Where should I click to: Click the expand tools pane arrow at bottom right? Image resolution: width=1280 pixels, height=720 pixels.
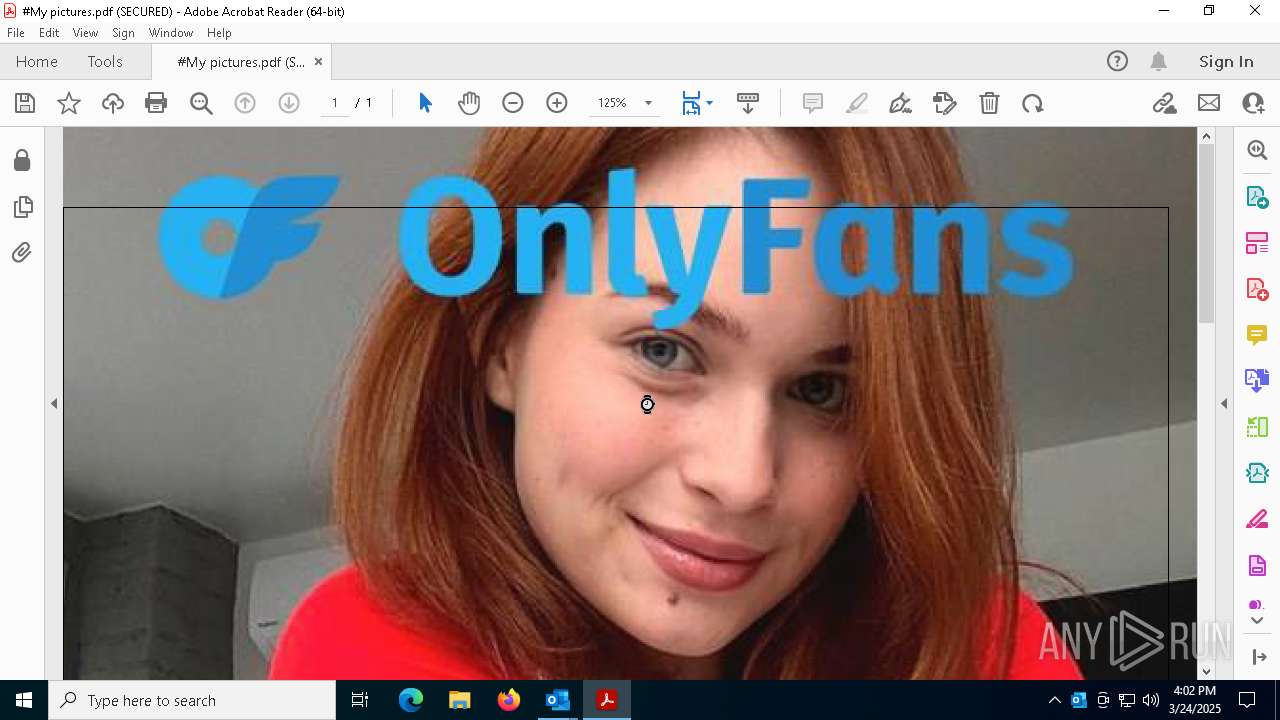[1259, 657]
